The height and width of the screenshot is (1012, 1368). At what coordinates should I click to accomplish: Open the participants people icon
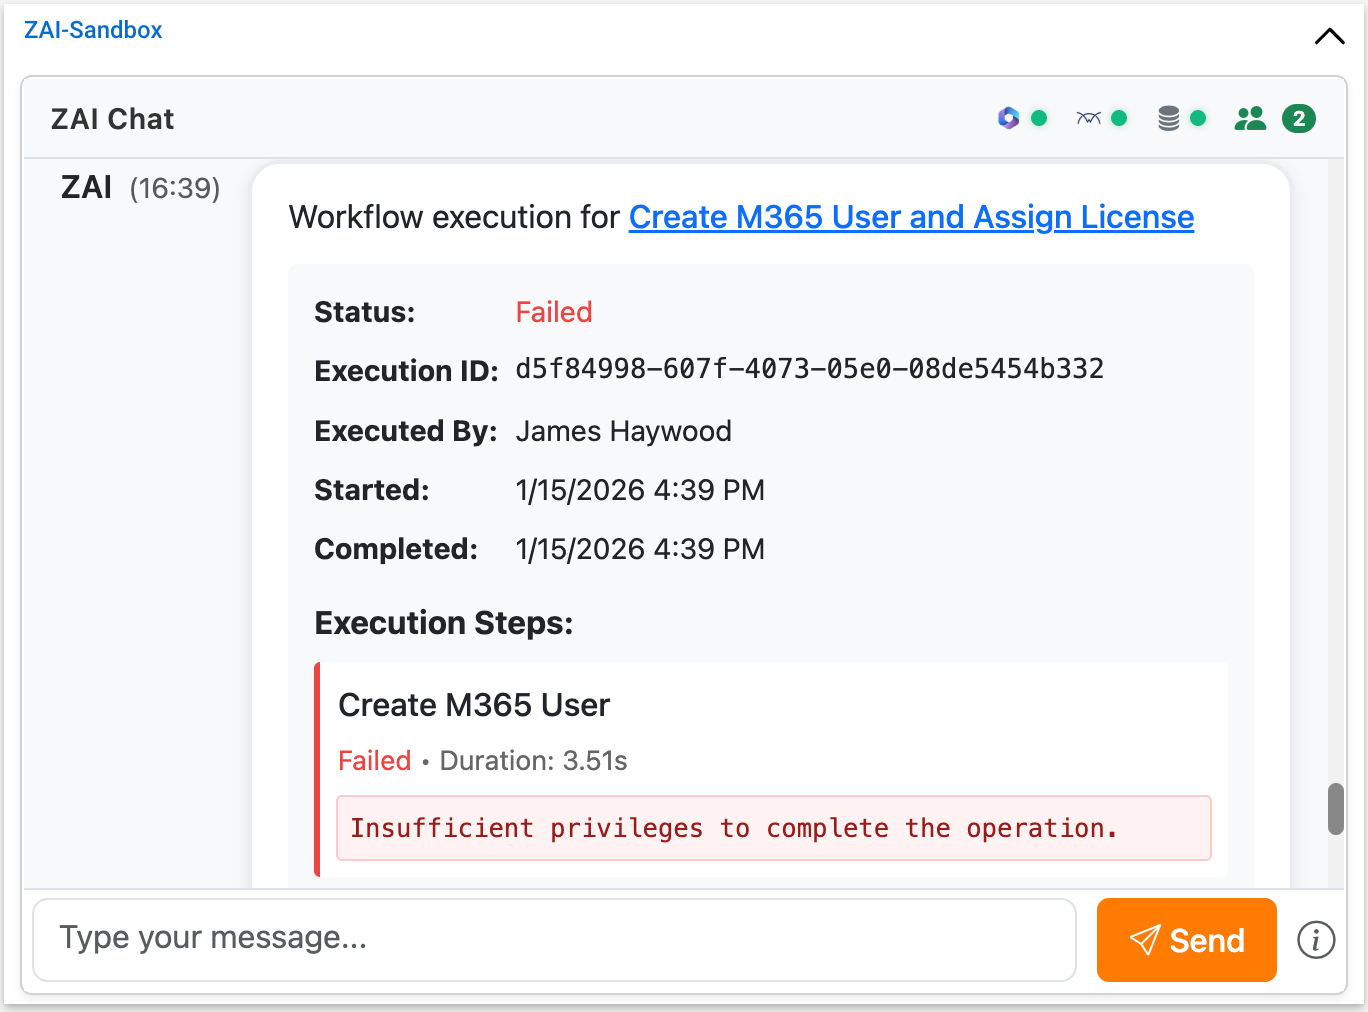pyautogui.click(x=1250, y=118)
